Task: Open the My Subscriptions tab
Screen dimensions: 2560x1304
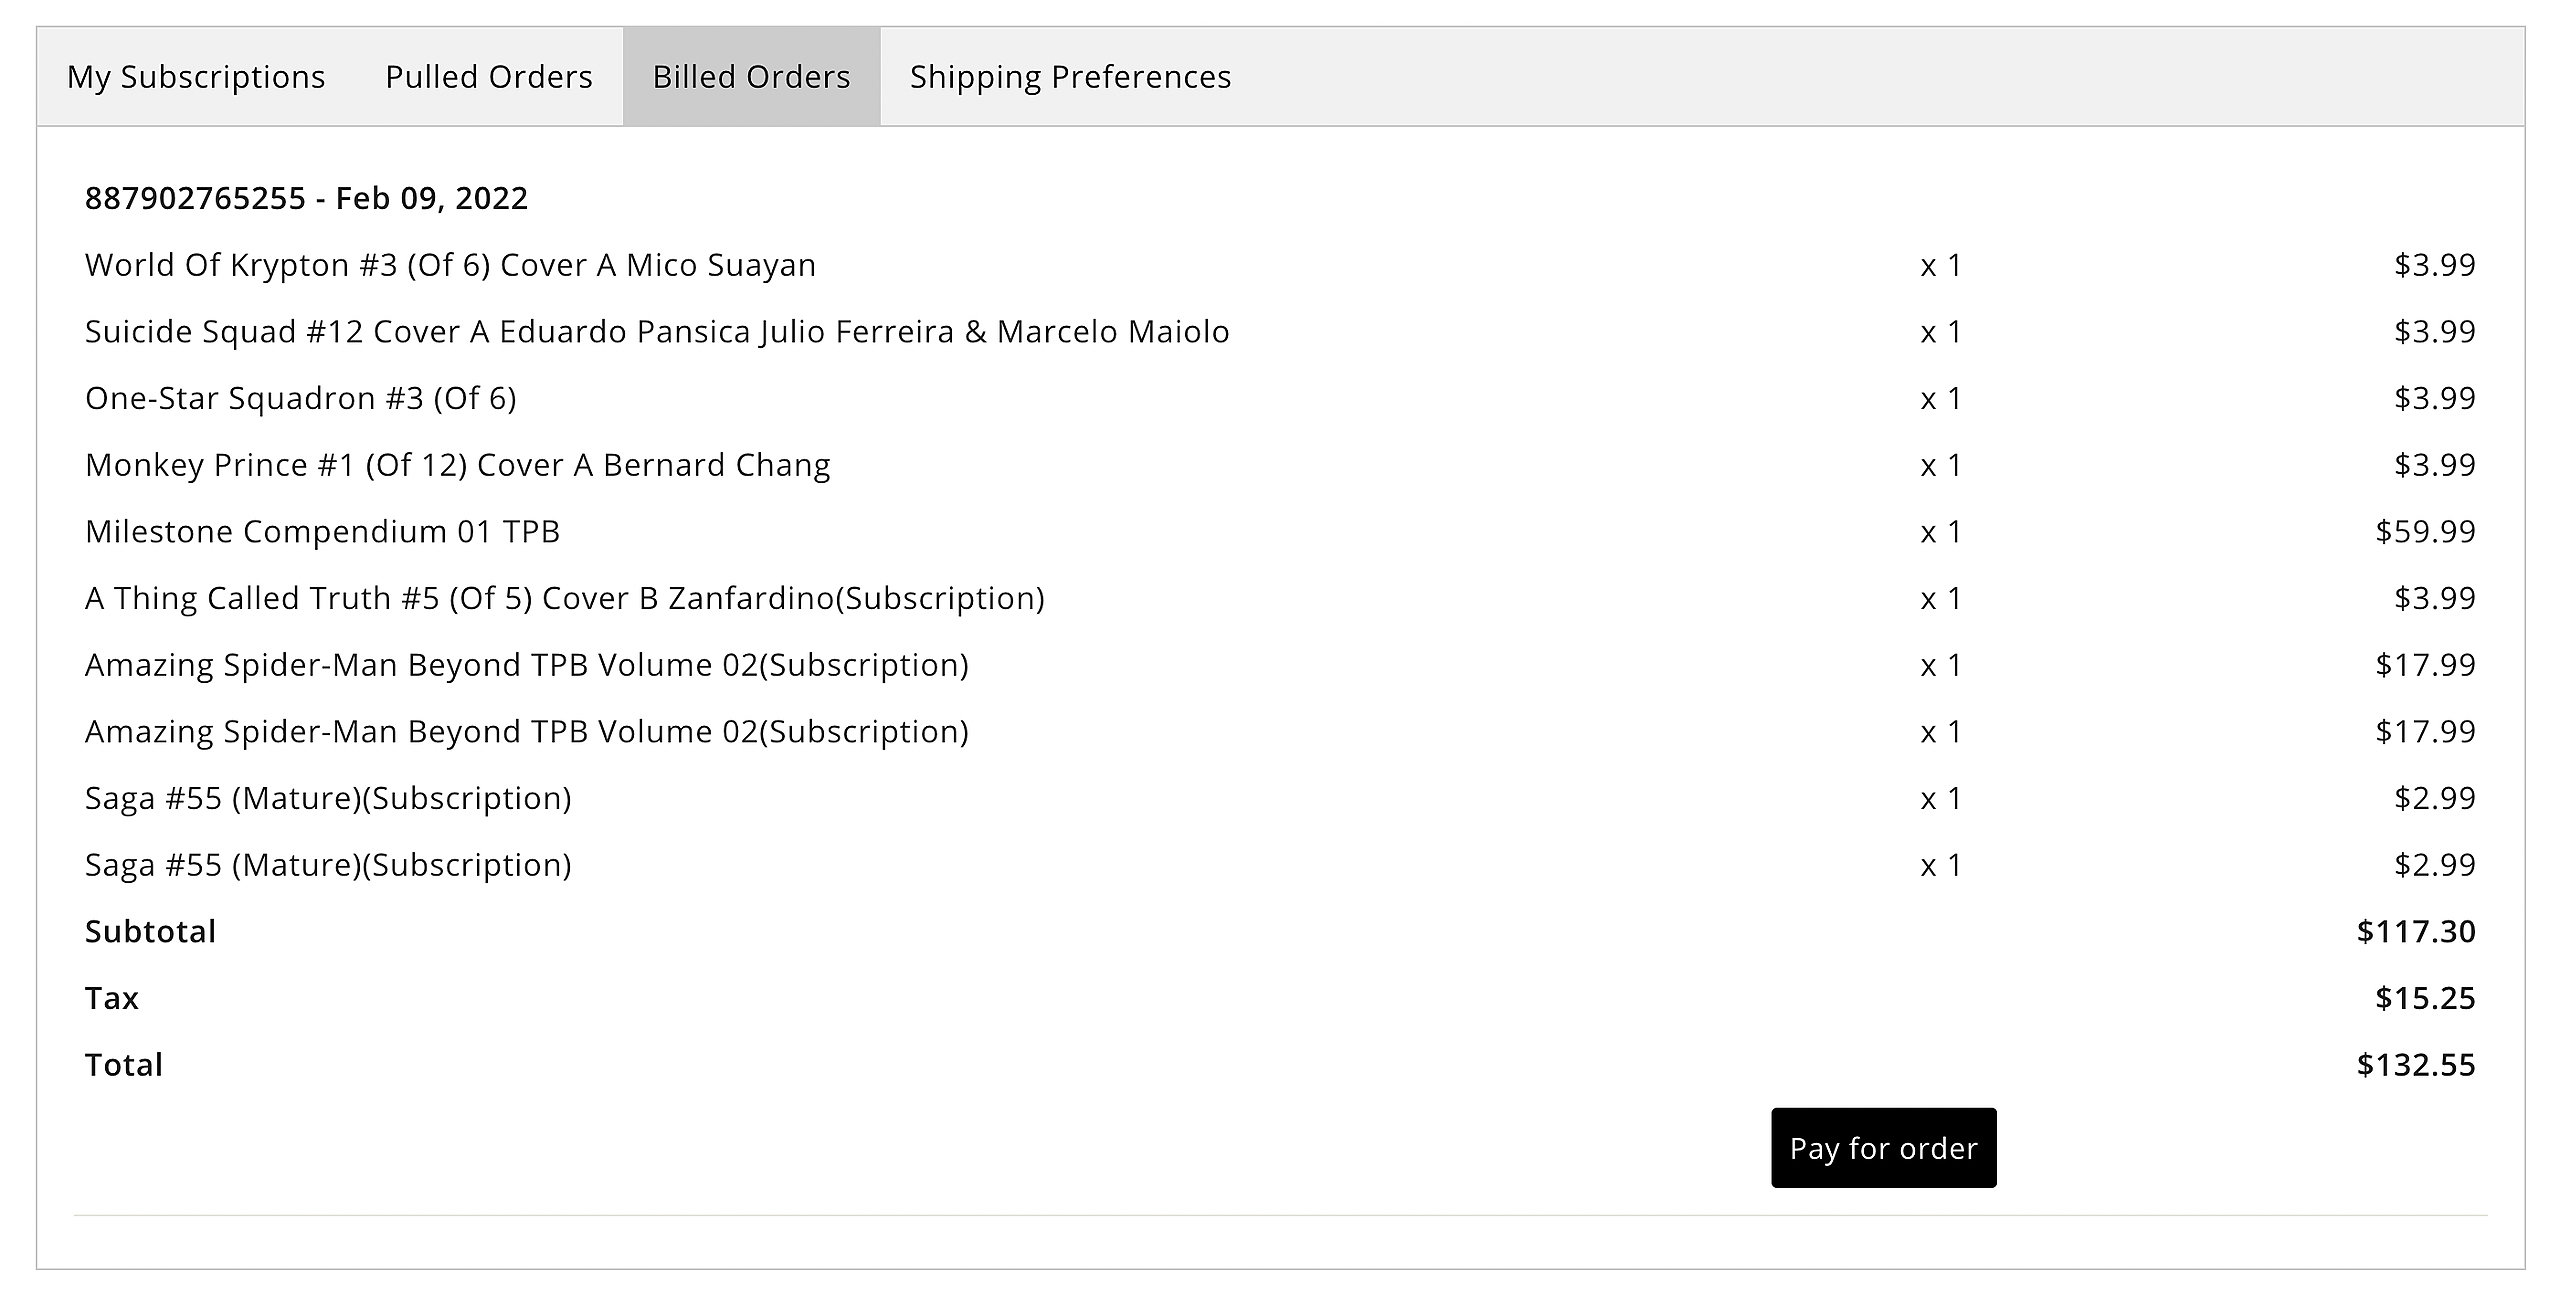Action: (x=196, y=77)
